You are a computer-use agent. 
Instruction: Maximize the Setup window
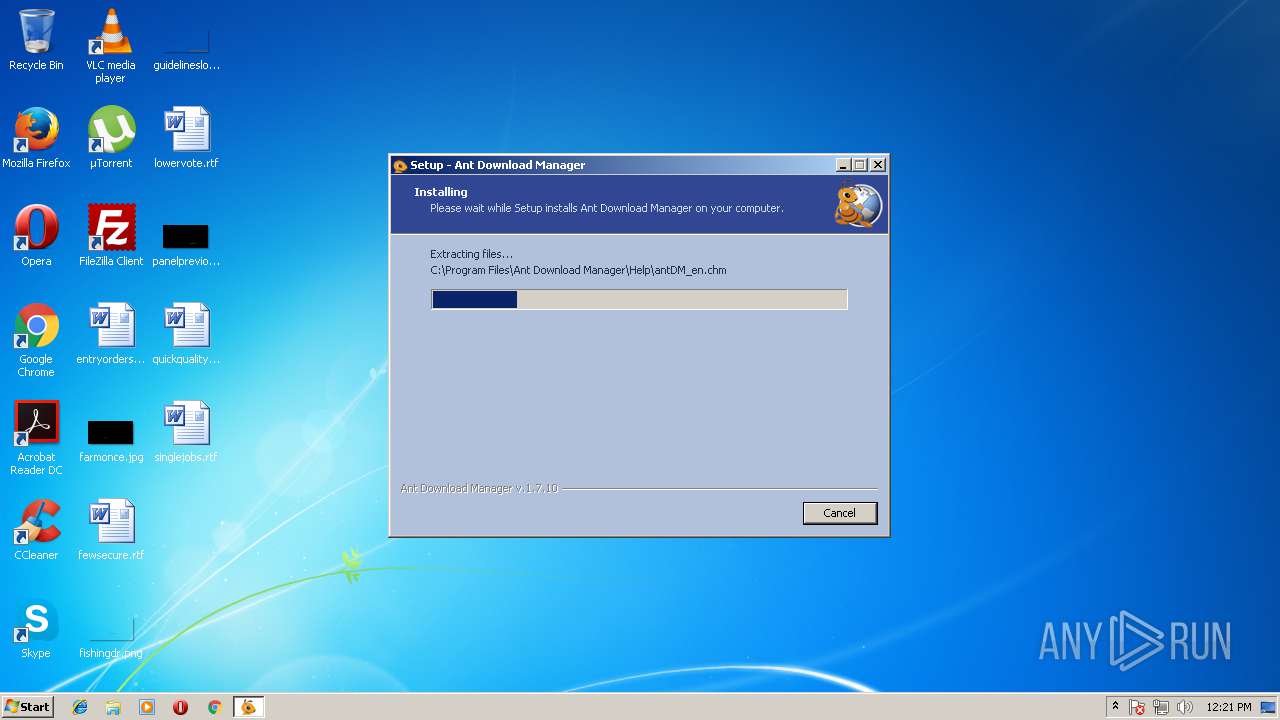pyautogui.click(x=860, y=165)
